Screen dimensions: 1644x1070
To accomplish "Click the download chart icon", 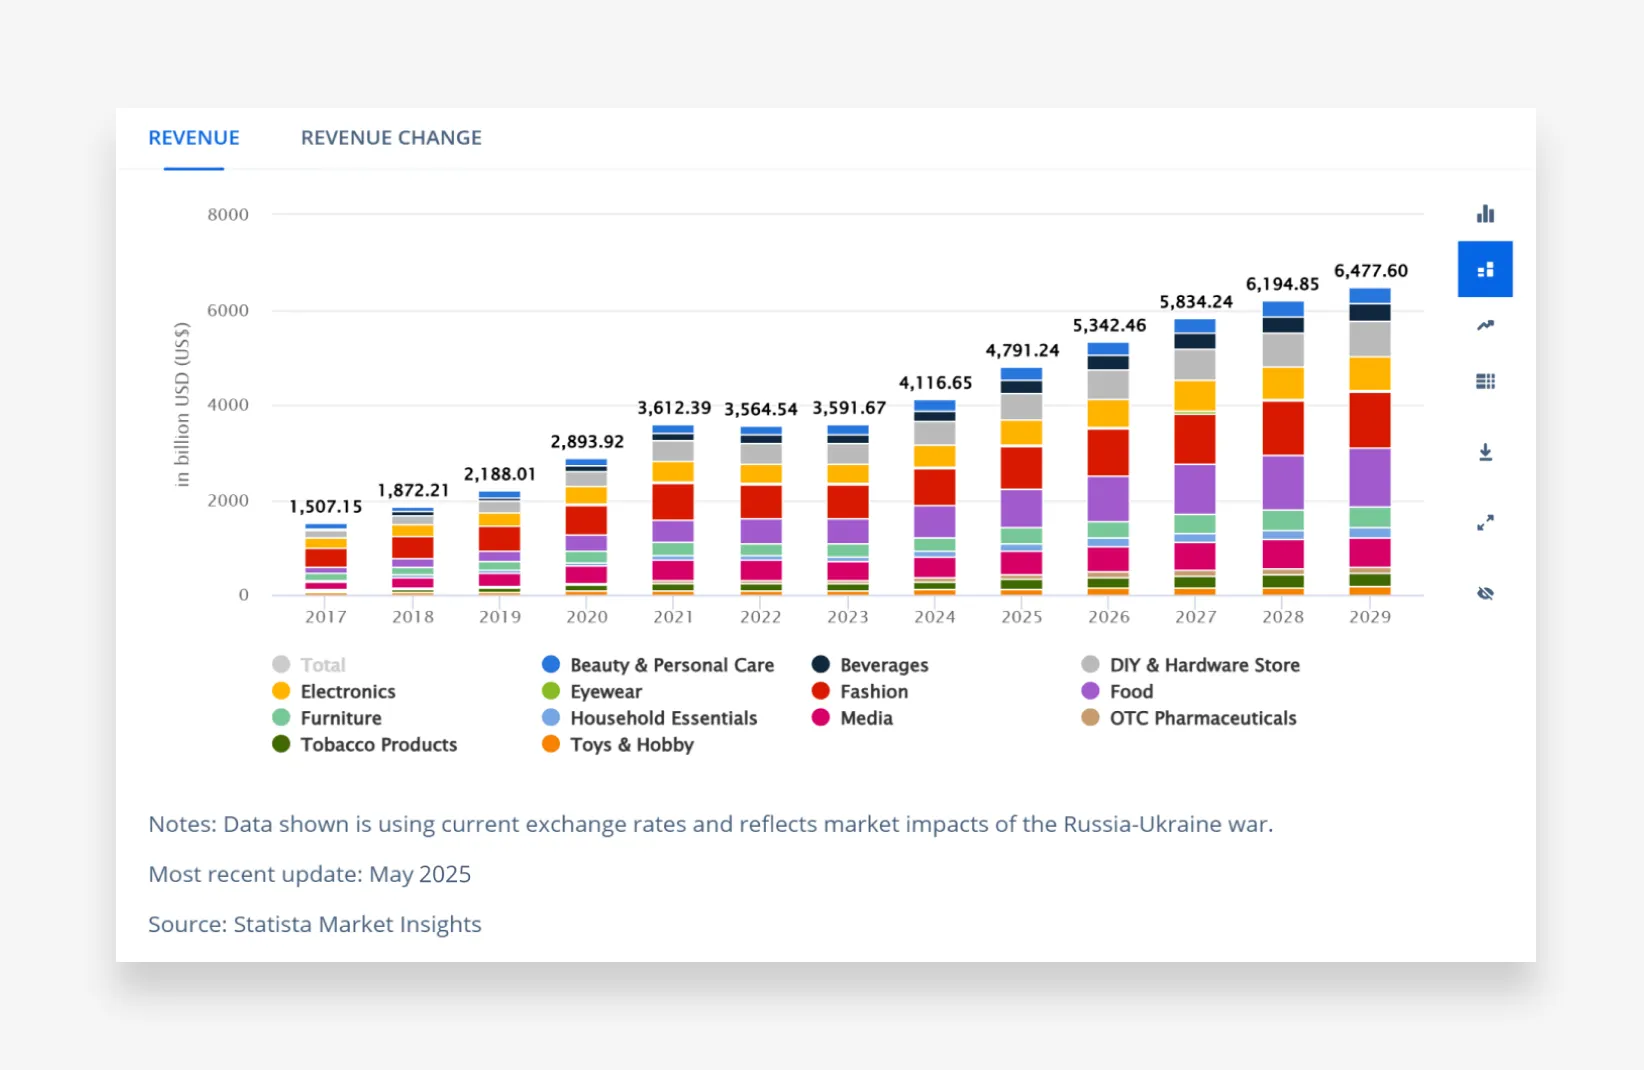I will coord(1485,452).
